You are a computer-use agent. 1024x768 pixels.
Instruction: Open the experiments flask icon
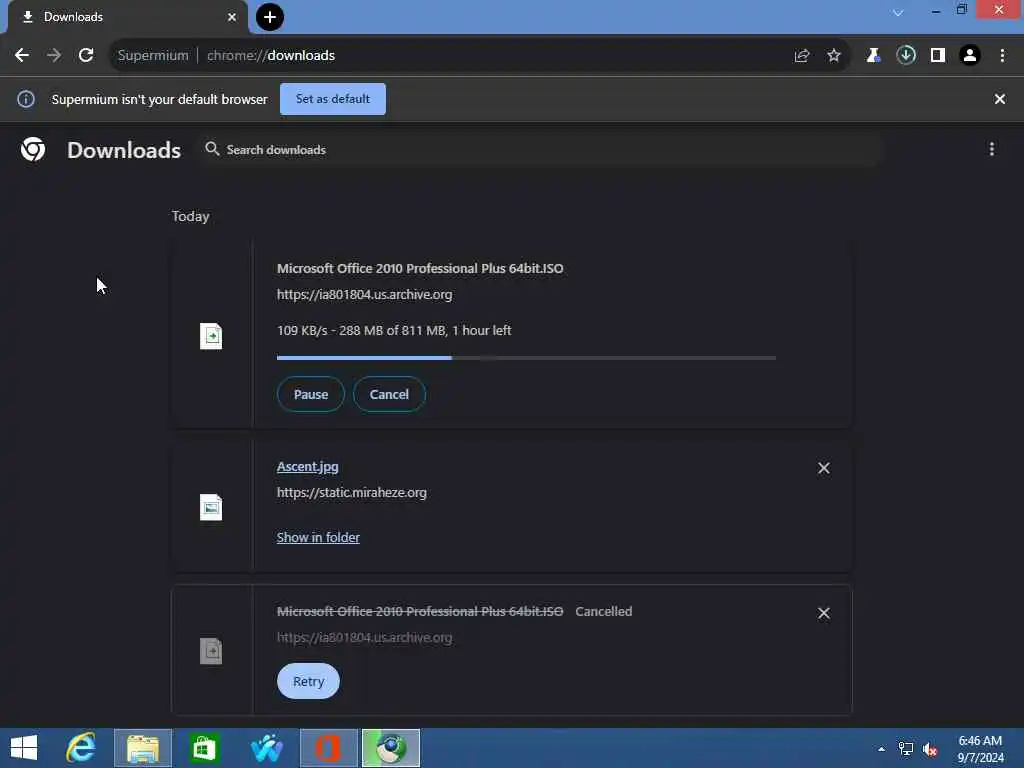873,56
